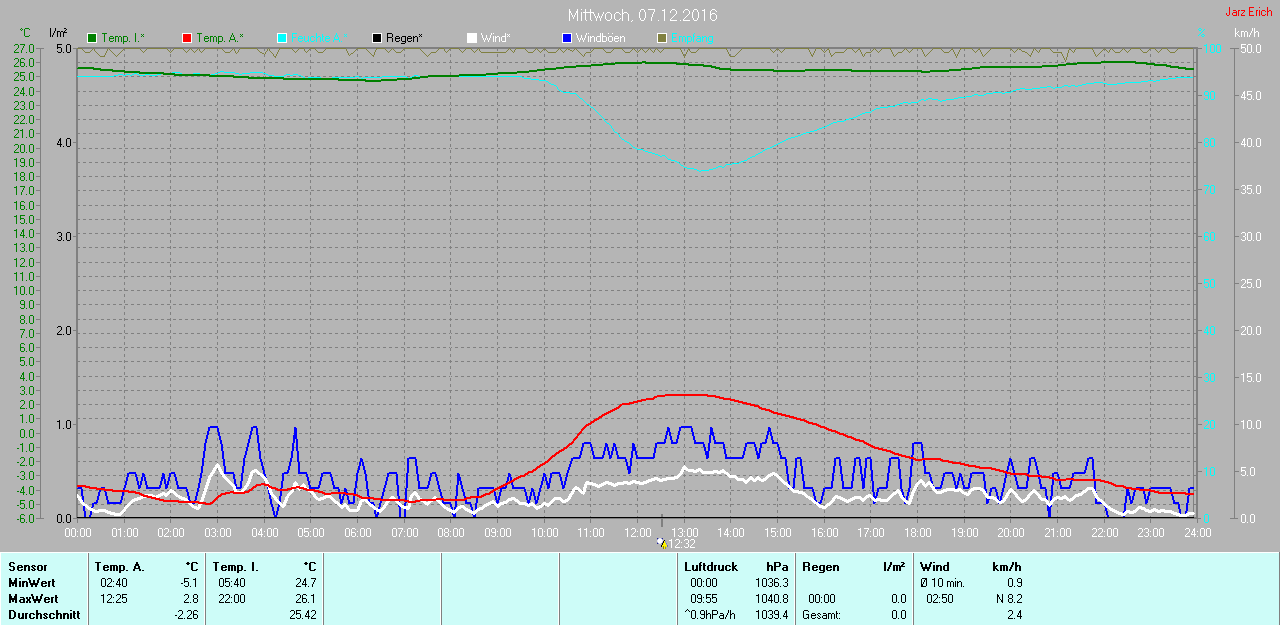
Task: Select the 'Windböen' legend label
Action: point(601,38)
